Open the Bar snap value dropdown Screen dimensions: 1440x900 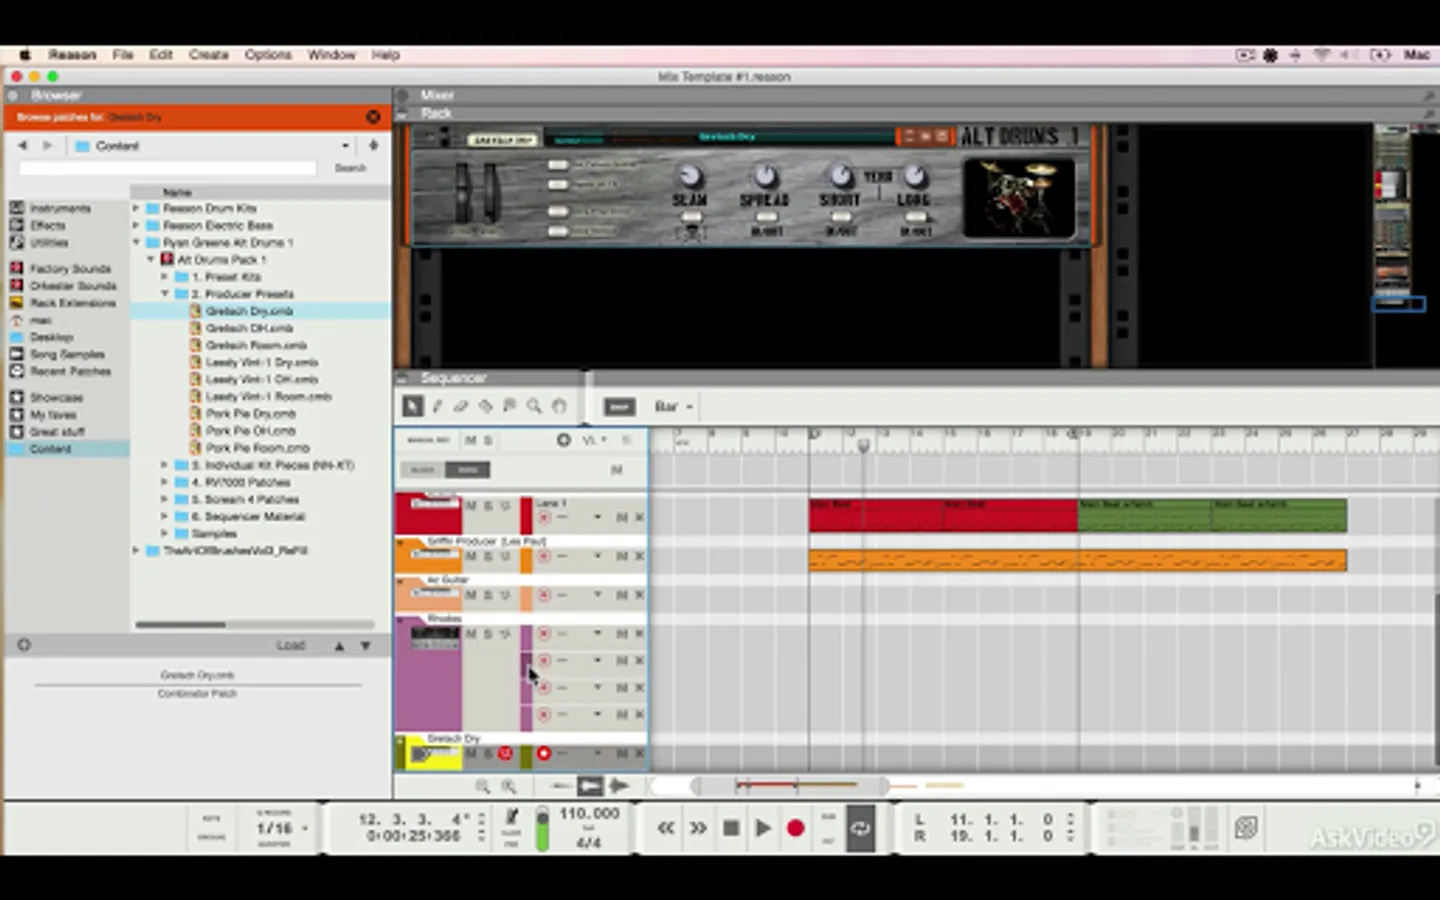673,406
